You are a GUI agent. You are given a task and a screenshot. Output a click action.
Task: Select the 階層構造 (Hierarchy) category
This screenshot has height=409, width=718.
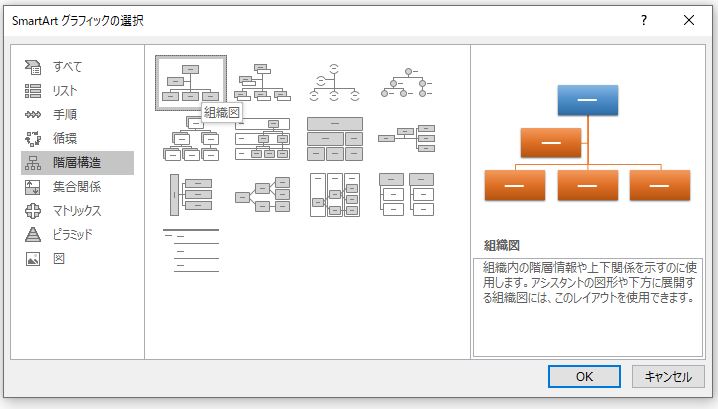(77, 163)
